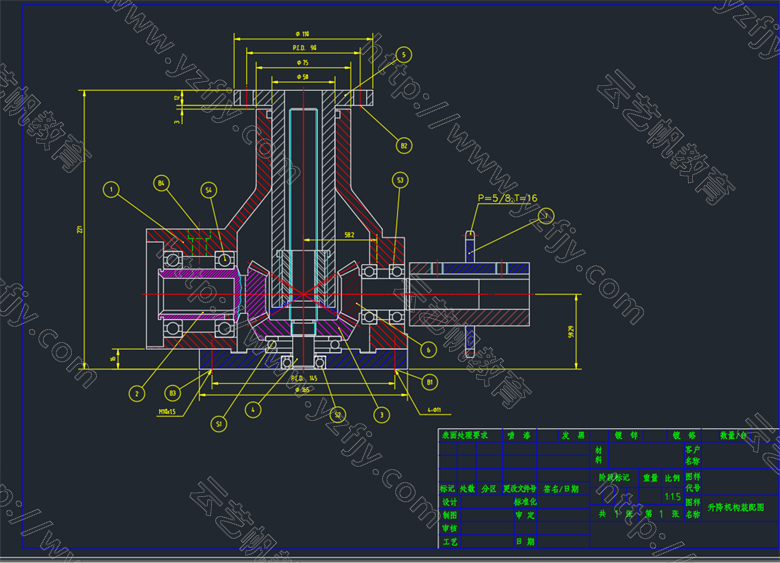Click the 材料 label in title block
Viewport: 780px width, 563px height.
pyautogui.click(x=599, y=455)
